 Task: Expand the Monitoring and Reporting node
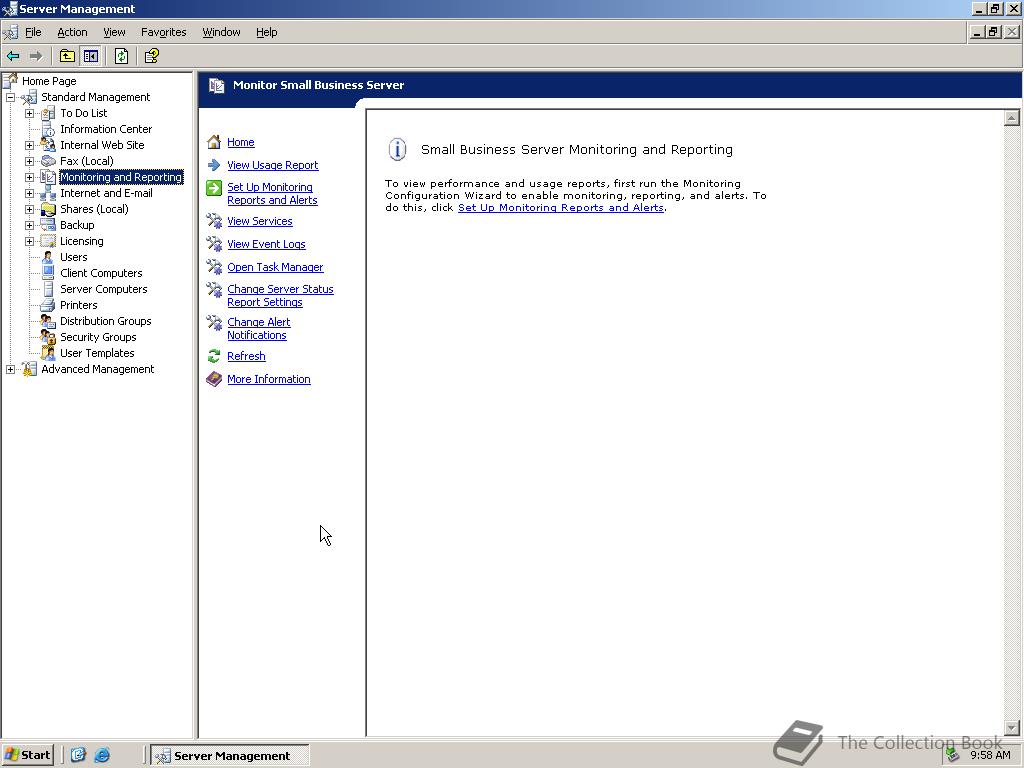pyautogui.click(x=29, y=177)
